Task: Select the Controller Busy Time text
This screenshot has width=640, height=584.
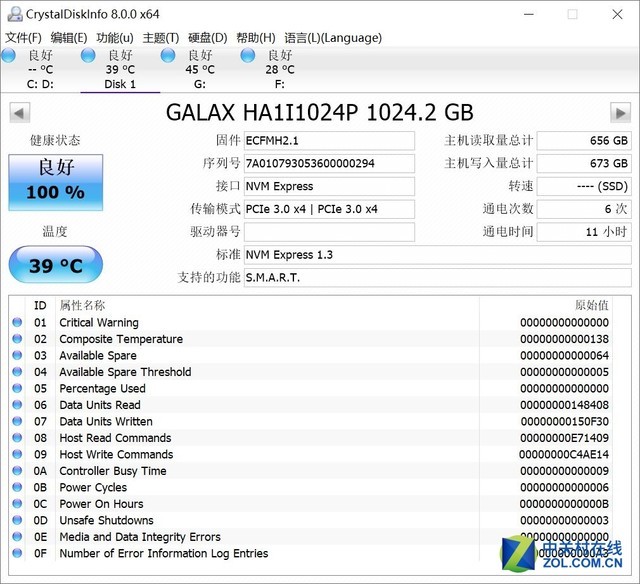Action: coord(113,471)
